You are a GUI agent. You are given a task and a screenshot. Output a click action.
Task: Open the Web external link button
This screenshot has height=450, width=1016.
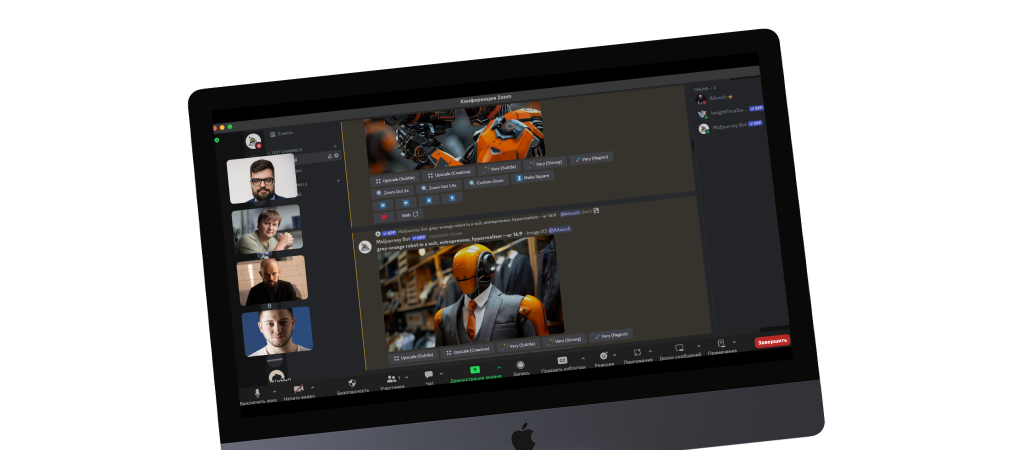[x=410, y=214]
